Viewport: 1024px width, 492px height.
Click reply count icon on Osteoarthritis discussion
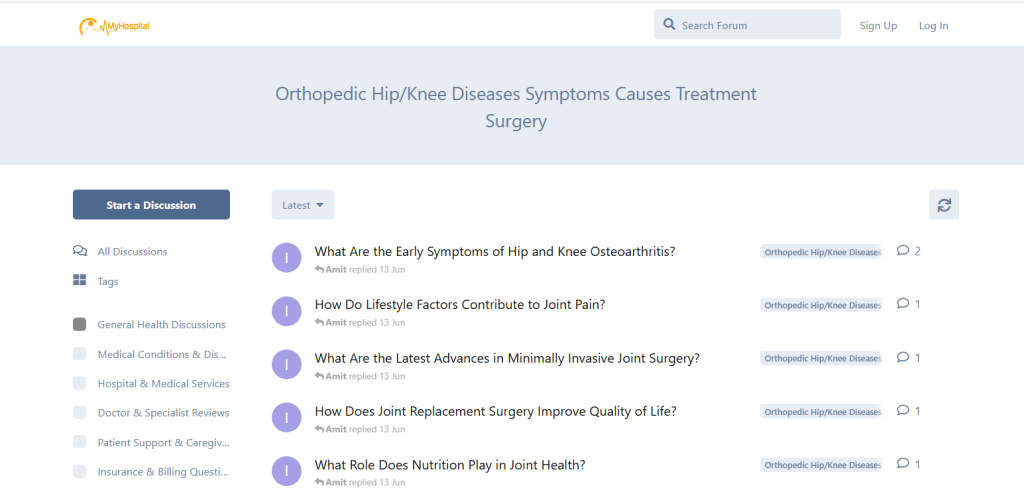pos(903,251)
